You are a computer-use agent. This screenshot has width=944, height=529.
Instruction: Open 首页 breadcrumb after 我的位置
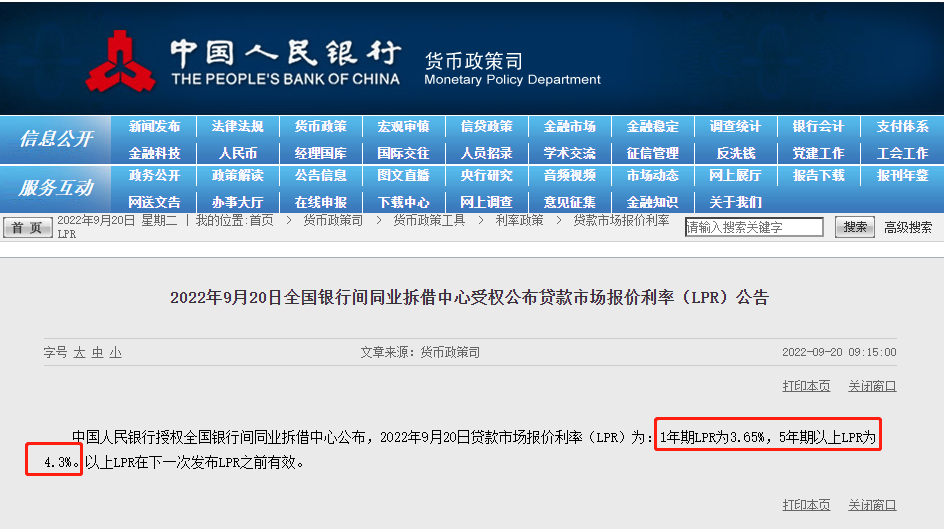pos(261,220)
